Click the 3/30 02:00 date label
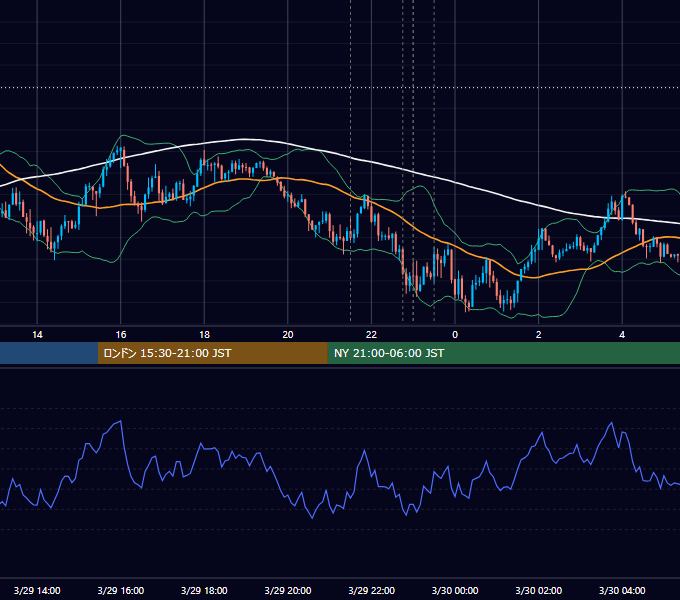Screen dimensions: 680x600 click(x=539, y=590)
